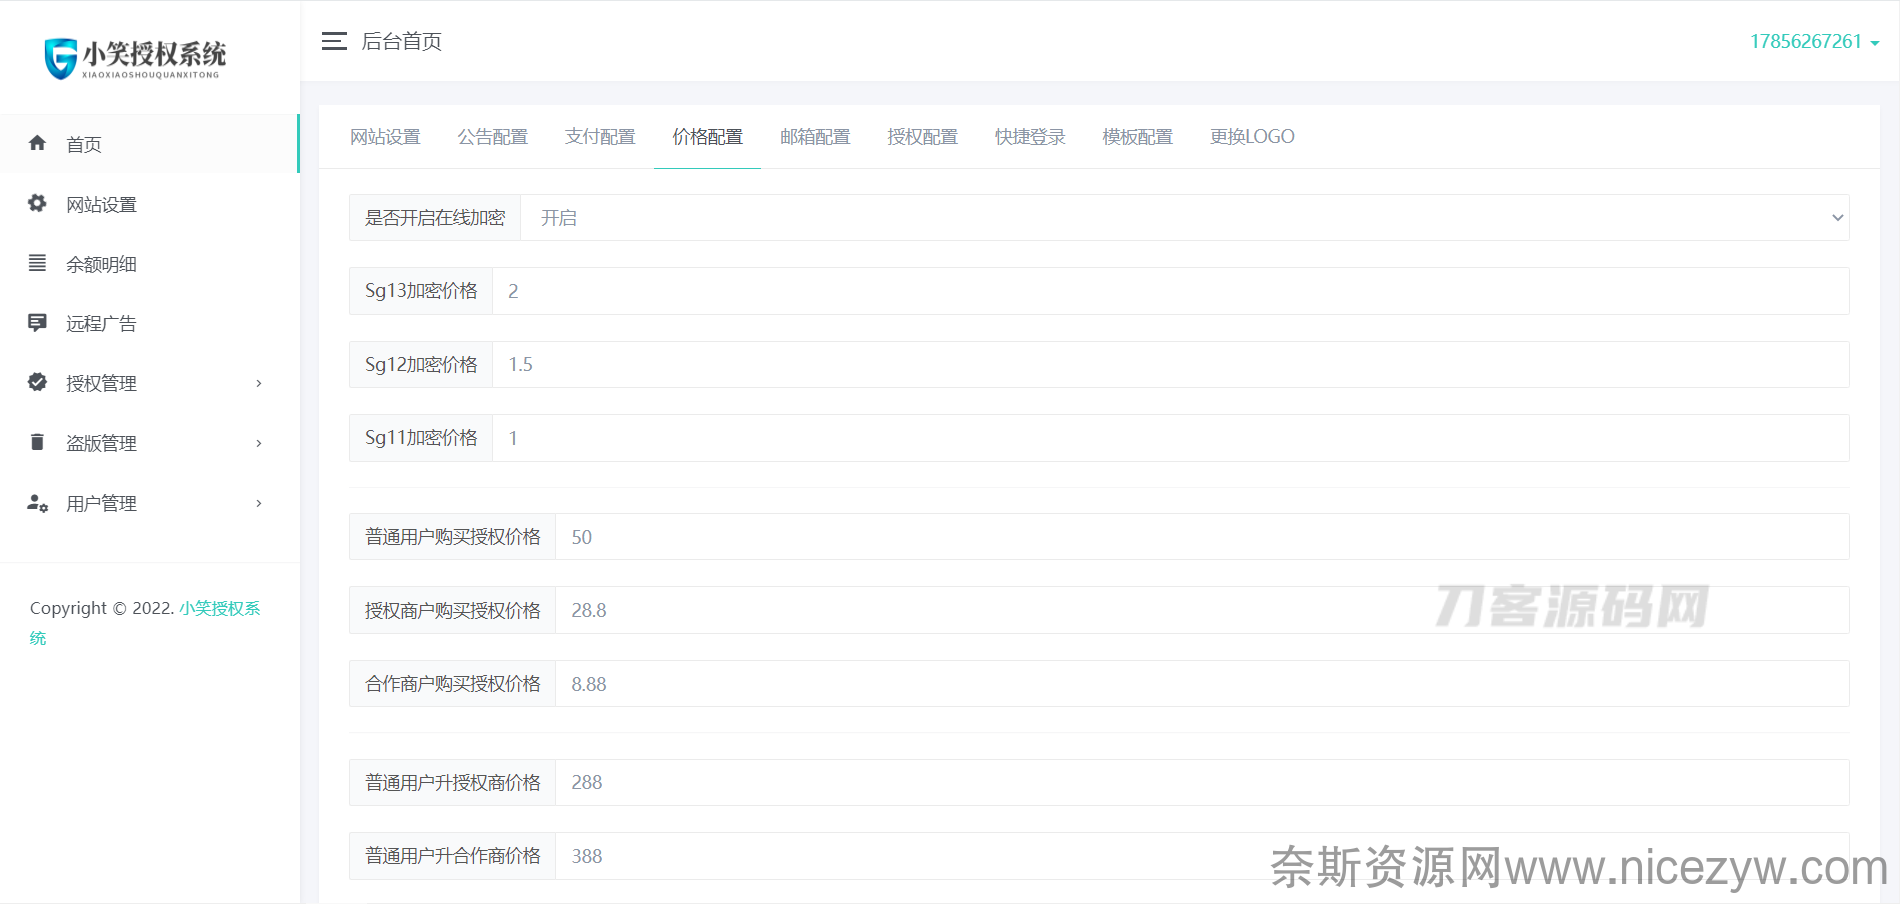Open the 17856267261 account dropdown
Screen dimensions: 1900x904
point(1814,42)
